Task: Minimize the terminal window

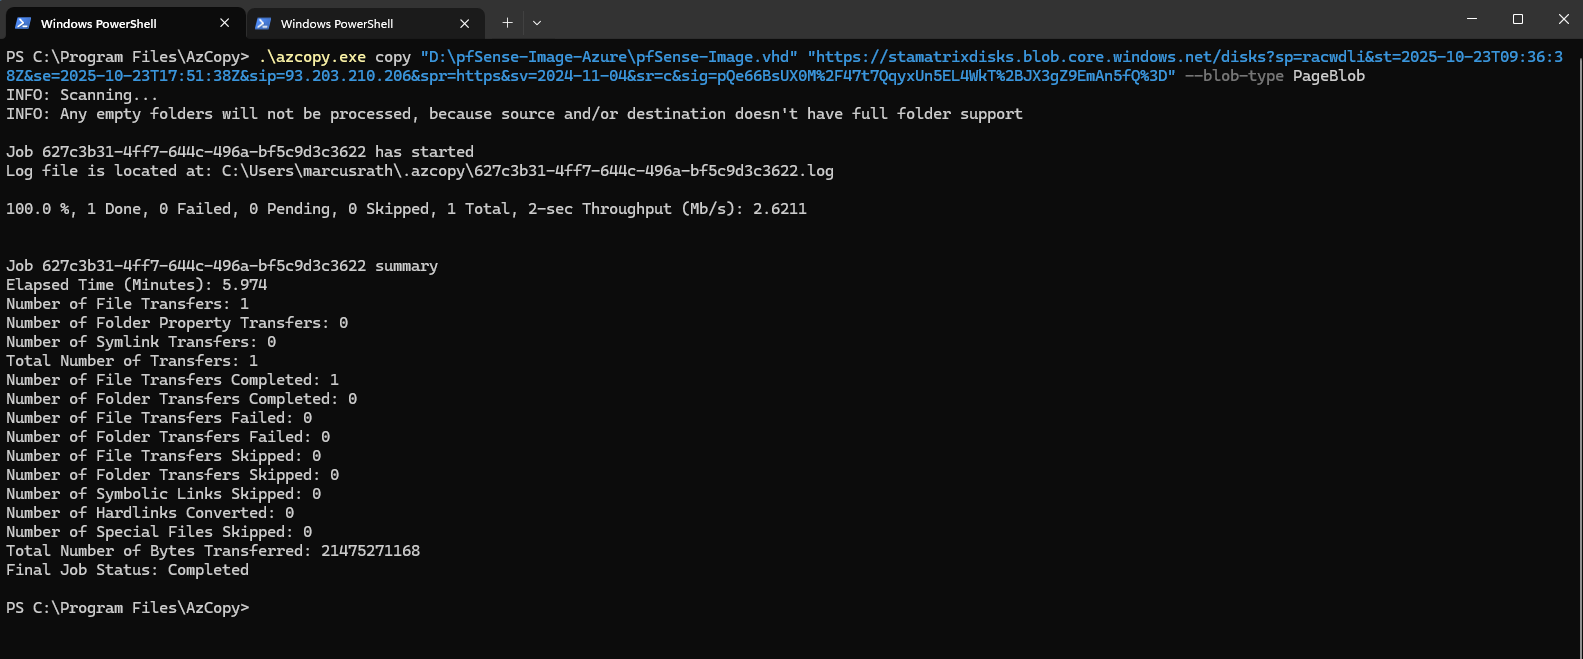Action: click(1472, 19)
